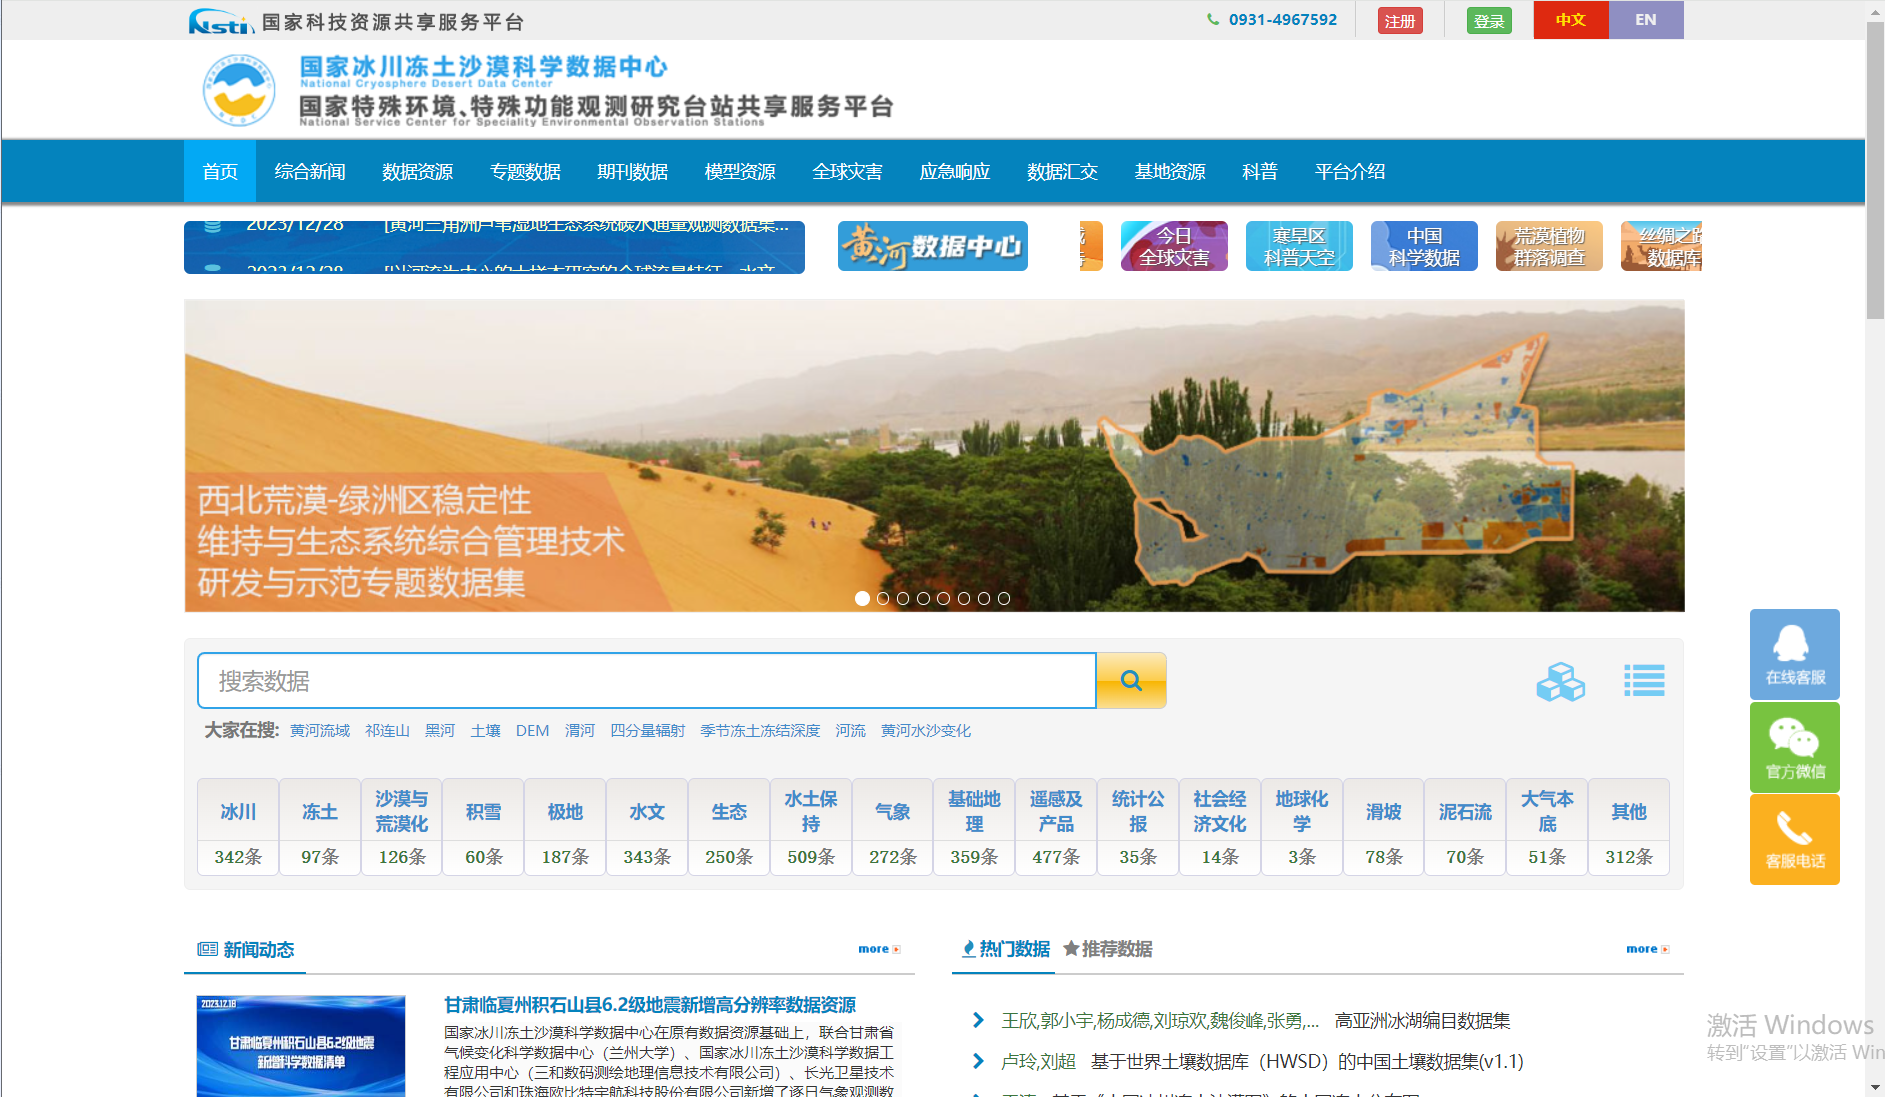1885x1097 pixels.
Task: Open the 沙漠与荒漠化 category
Action: (402, 827)
